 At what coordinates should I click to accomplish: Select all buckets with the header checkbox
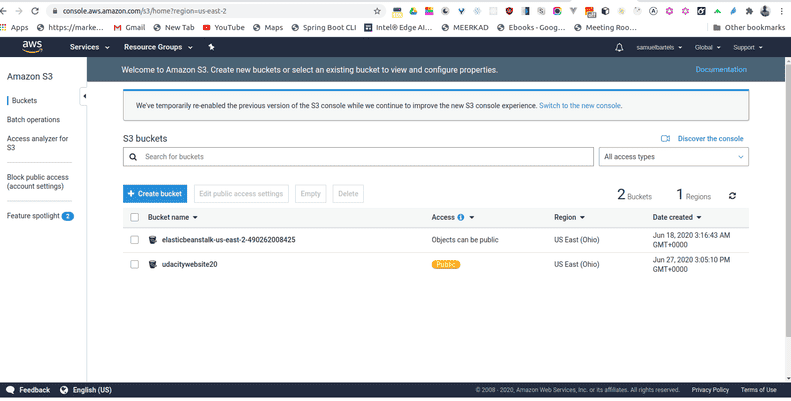(134, 217)
